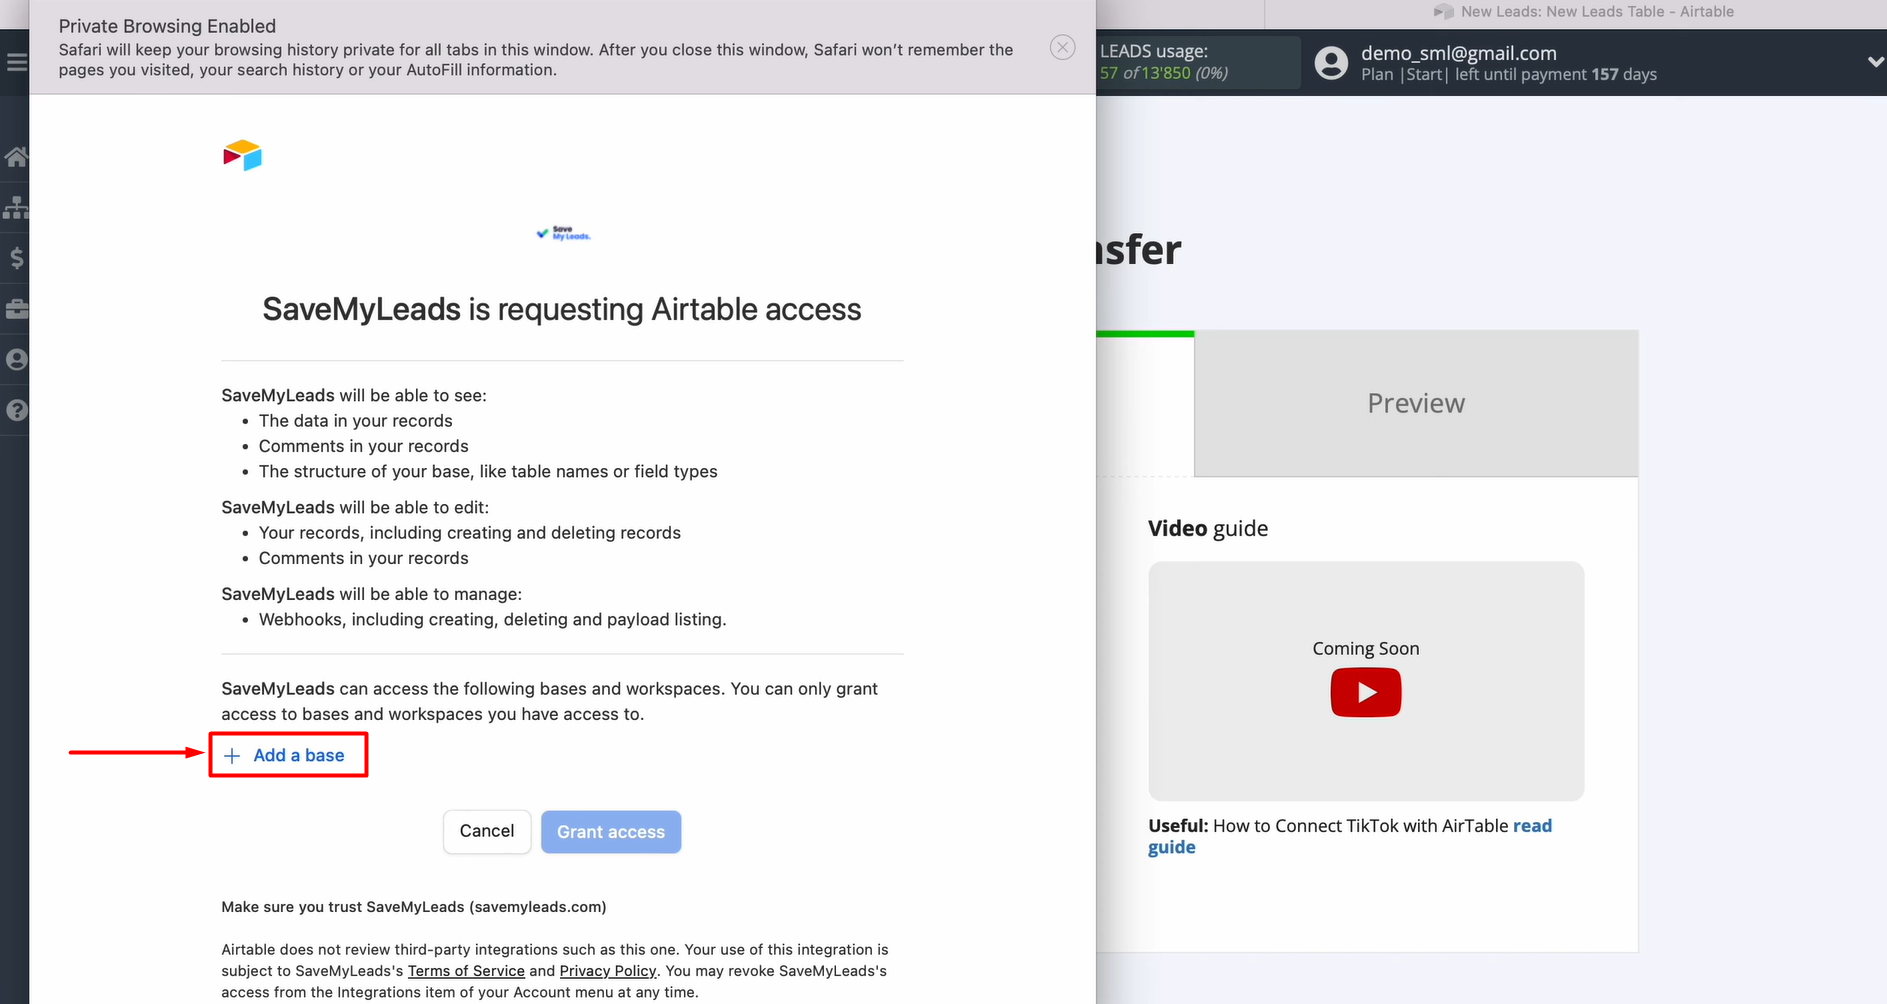
Task: Click the briefcase icon in the sidebar
Action: (x=16, y=309)
